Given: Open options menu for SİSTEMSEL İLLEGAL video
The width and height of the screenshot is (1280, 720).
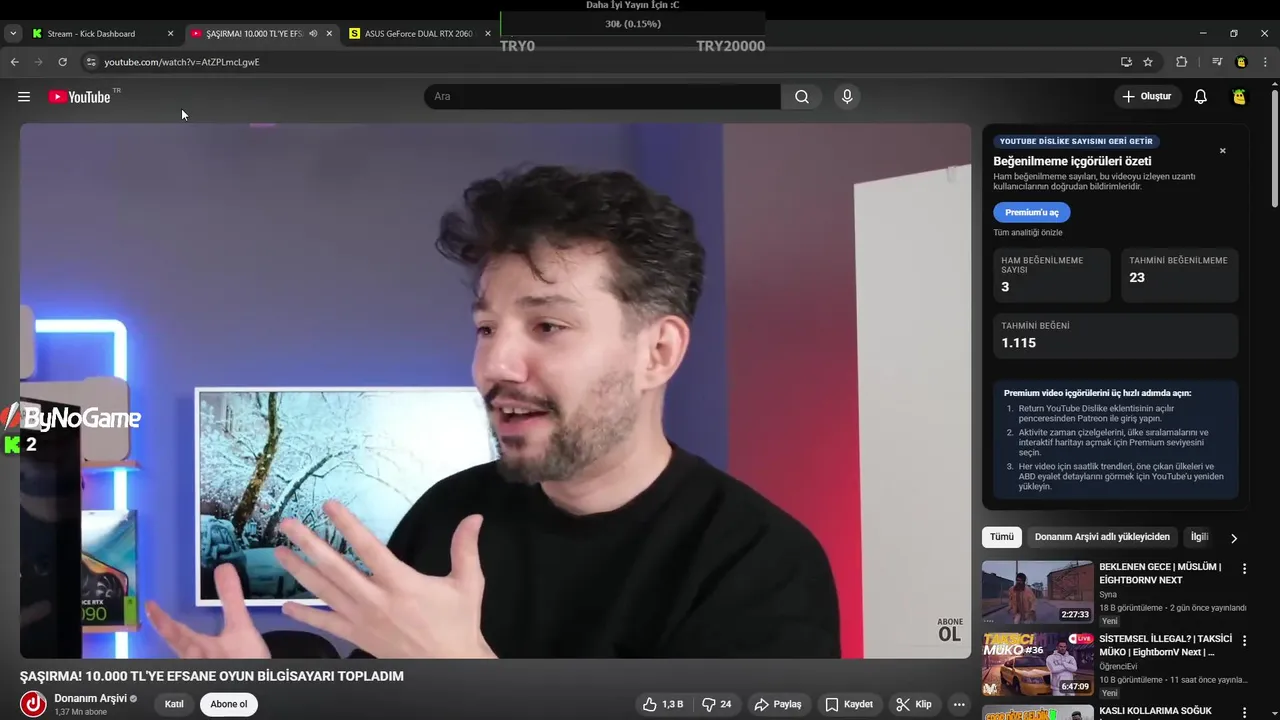Looking at the screenshot, I should [x=1244, y=640].
